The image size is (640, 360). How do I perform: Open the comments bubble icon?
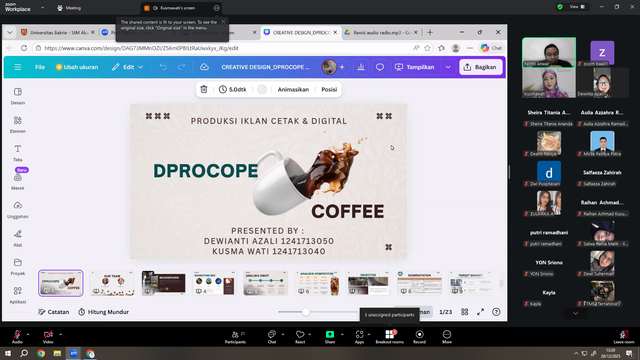click(x=380, y=67)
